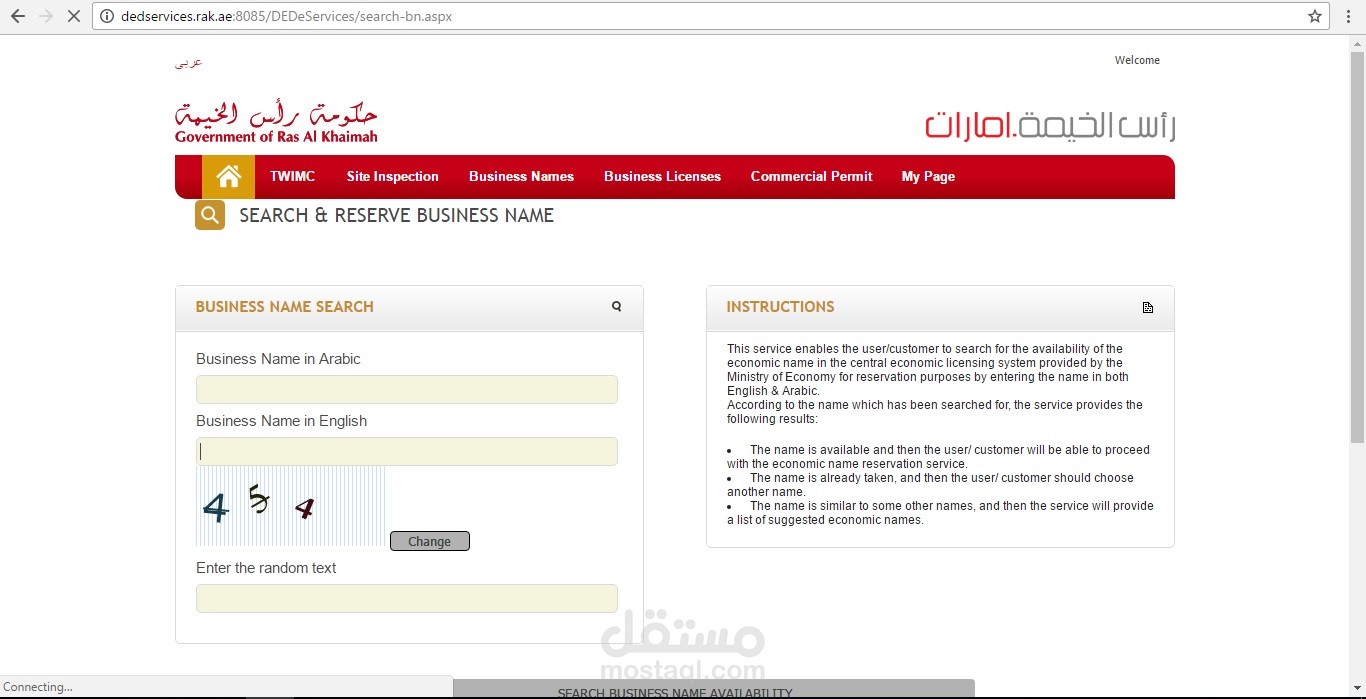Image resolution: width=1366 pixels, height=699 pixels.
Task: Open the Chrome three-dot menu
Action: (x=1348, y=16)
